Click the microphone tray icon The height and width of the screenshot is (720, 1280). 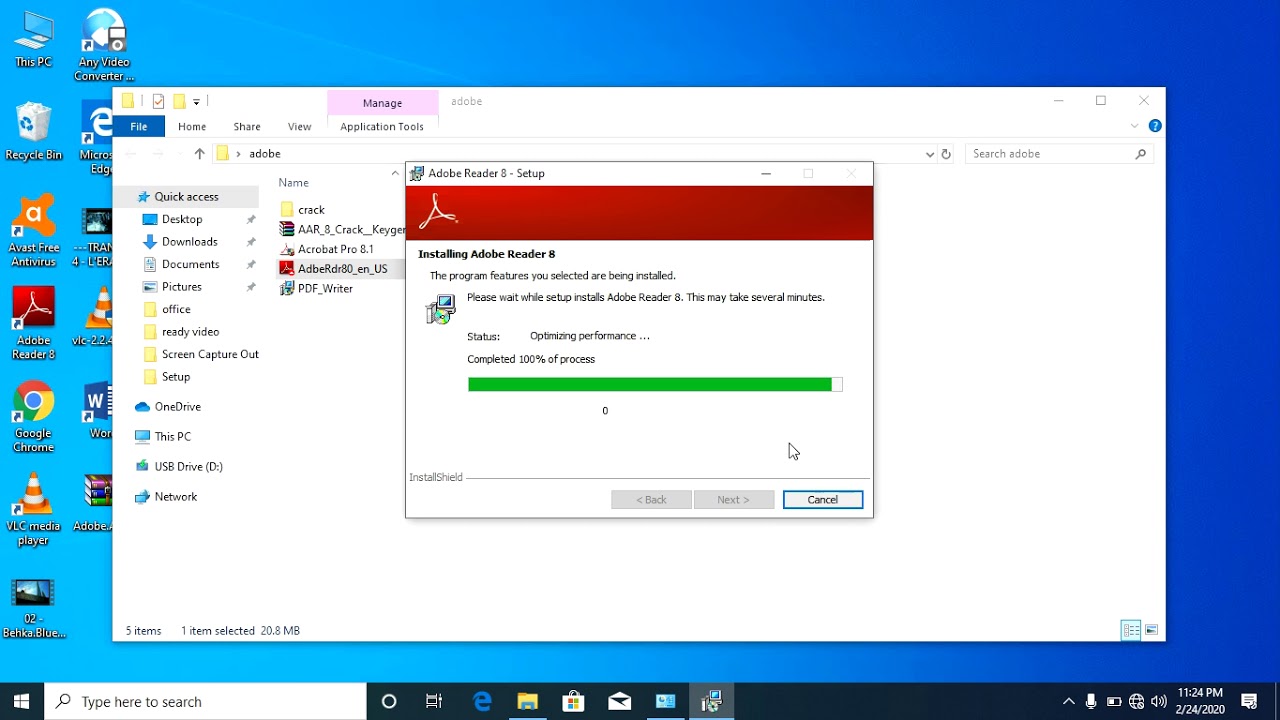pos(1091,701)
